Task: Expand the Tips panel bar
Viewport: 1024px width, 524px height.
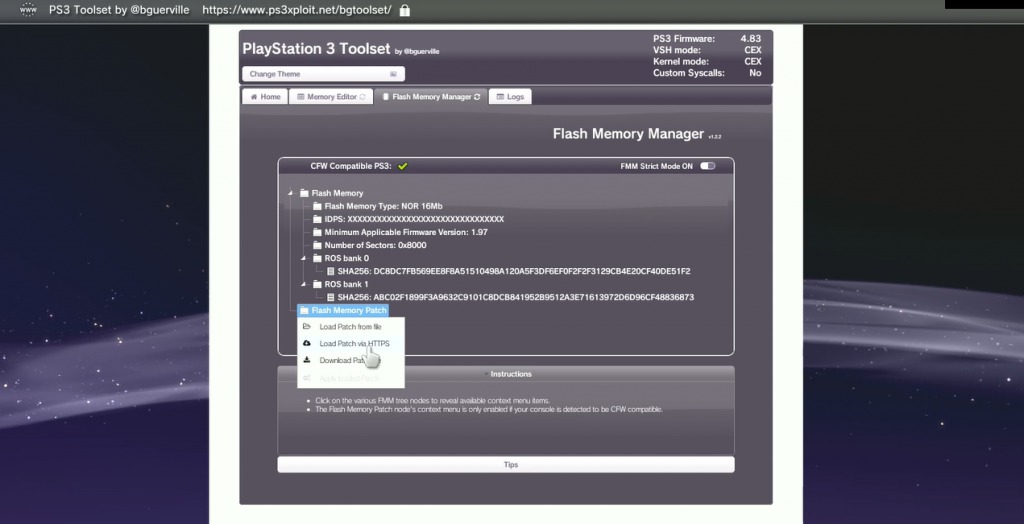Action: (x=506, y=465)
